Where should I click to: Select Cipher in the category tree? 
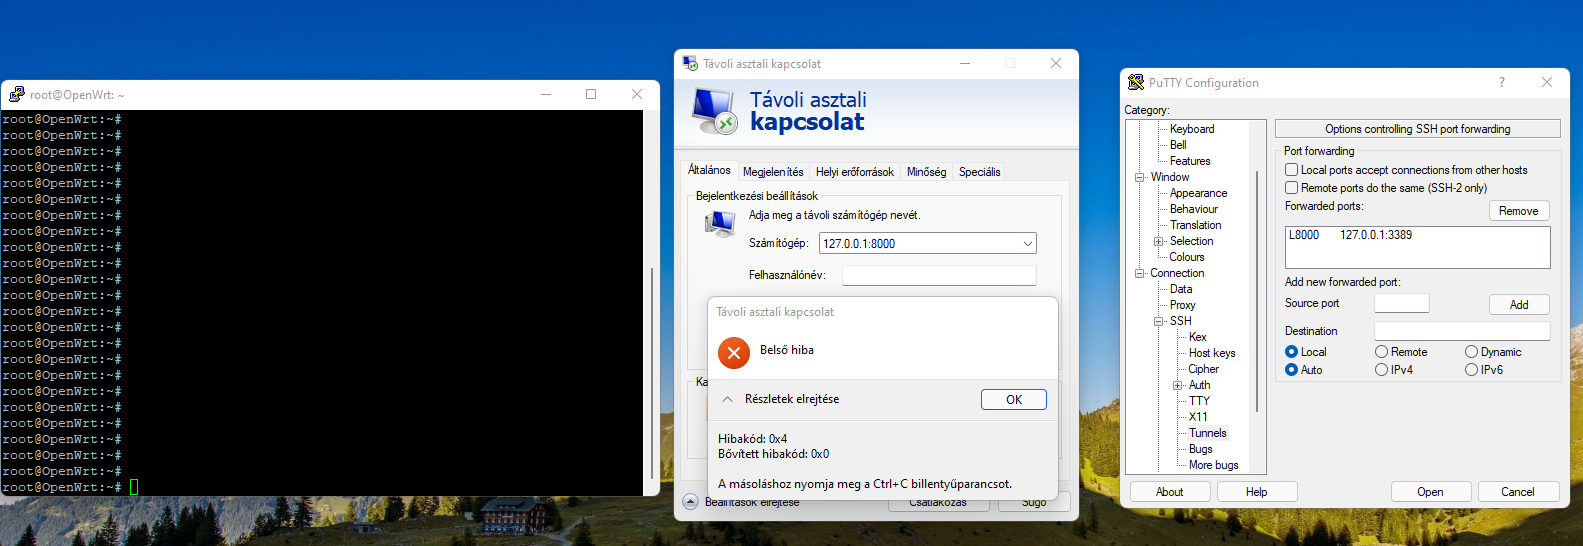[x=1204, y=369]
